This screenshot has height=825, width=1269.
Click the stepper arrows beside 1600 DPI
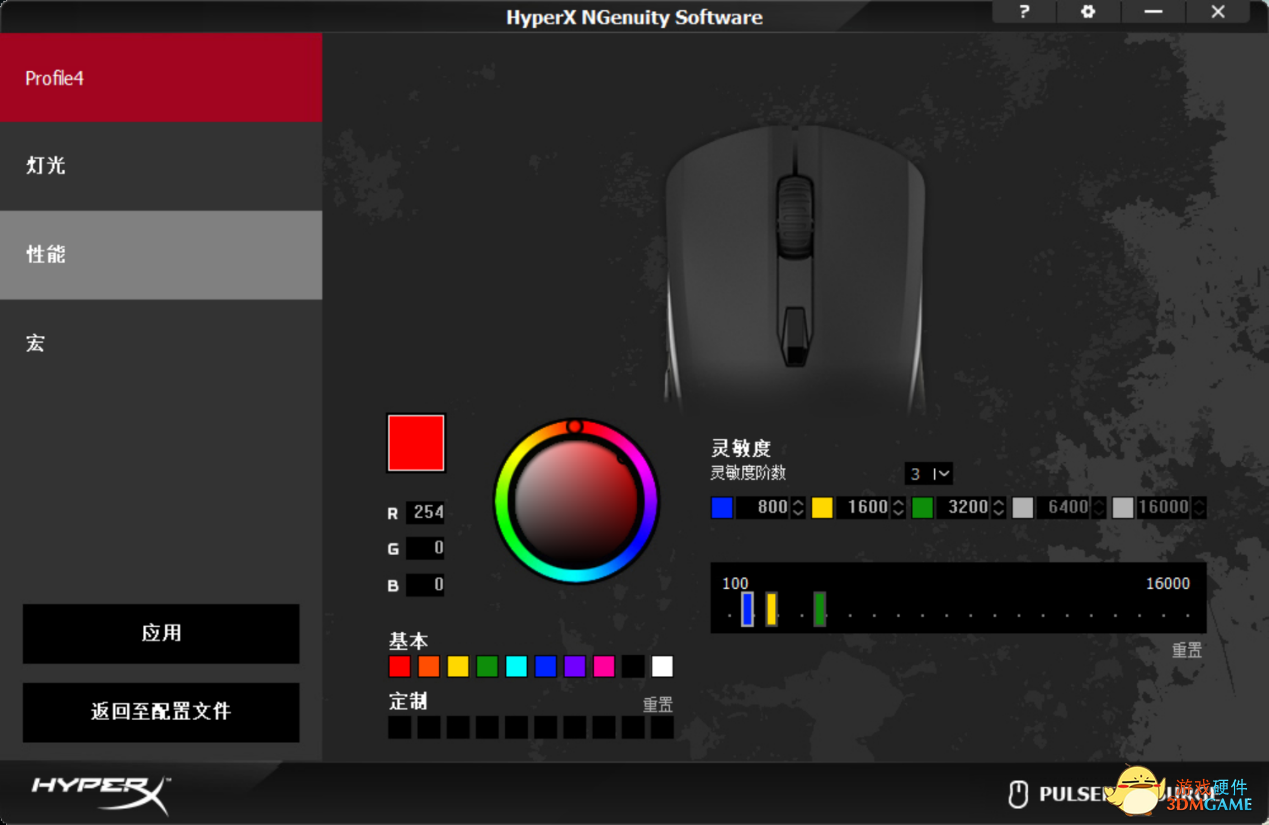[x=898, y=507]
